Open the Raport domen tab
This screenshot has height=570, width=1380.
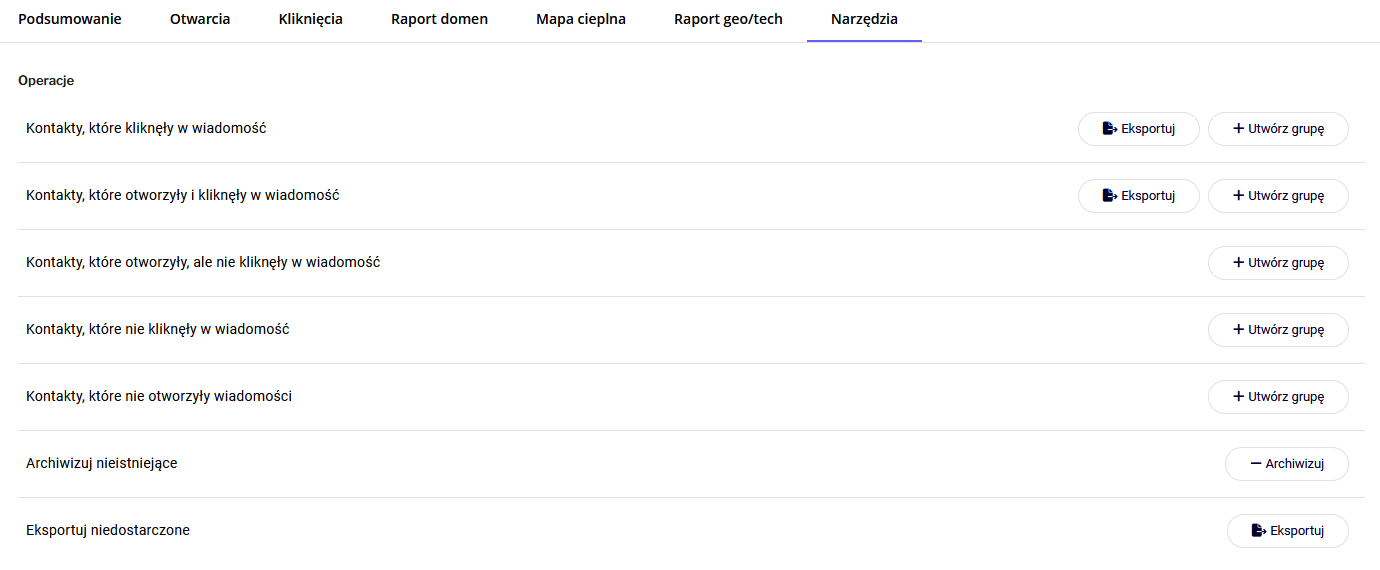tap(439, 19)
